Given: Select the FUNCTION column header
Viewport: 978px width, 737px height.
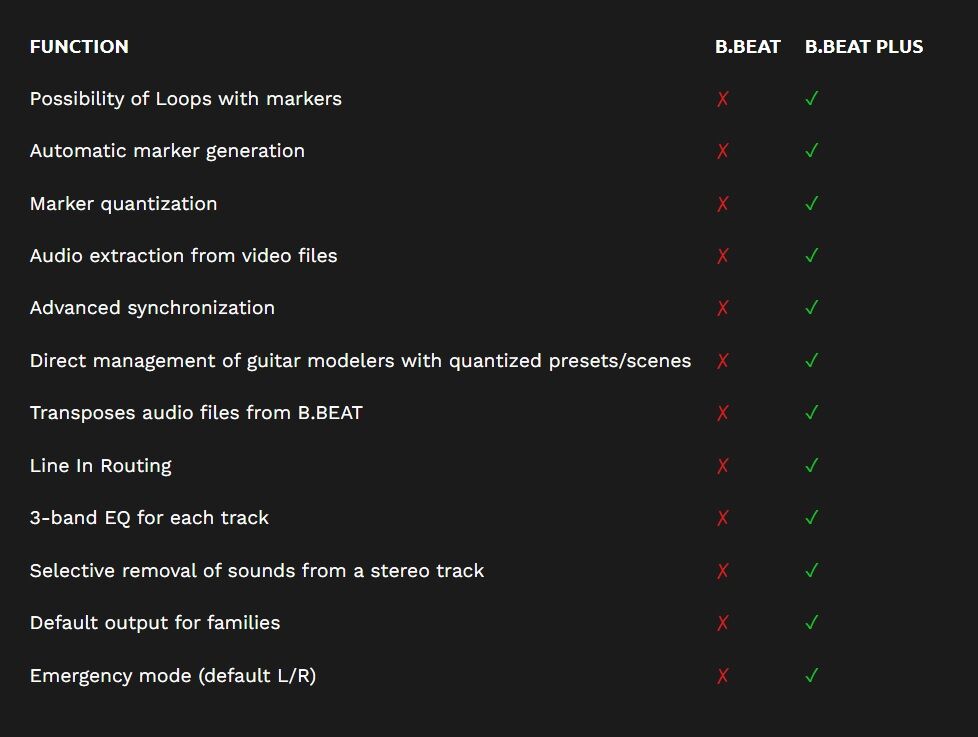Looking at the screenshot, I should 79,47.
